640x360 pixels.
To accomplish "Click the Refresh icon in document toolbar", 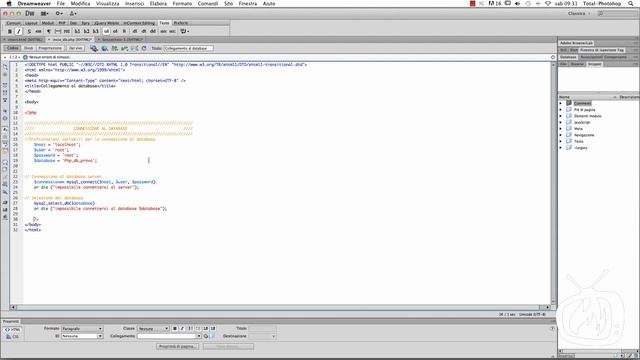I will (x=144, y=48).
